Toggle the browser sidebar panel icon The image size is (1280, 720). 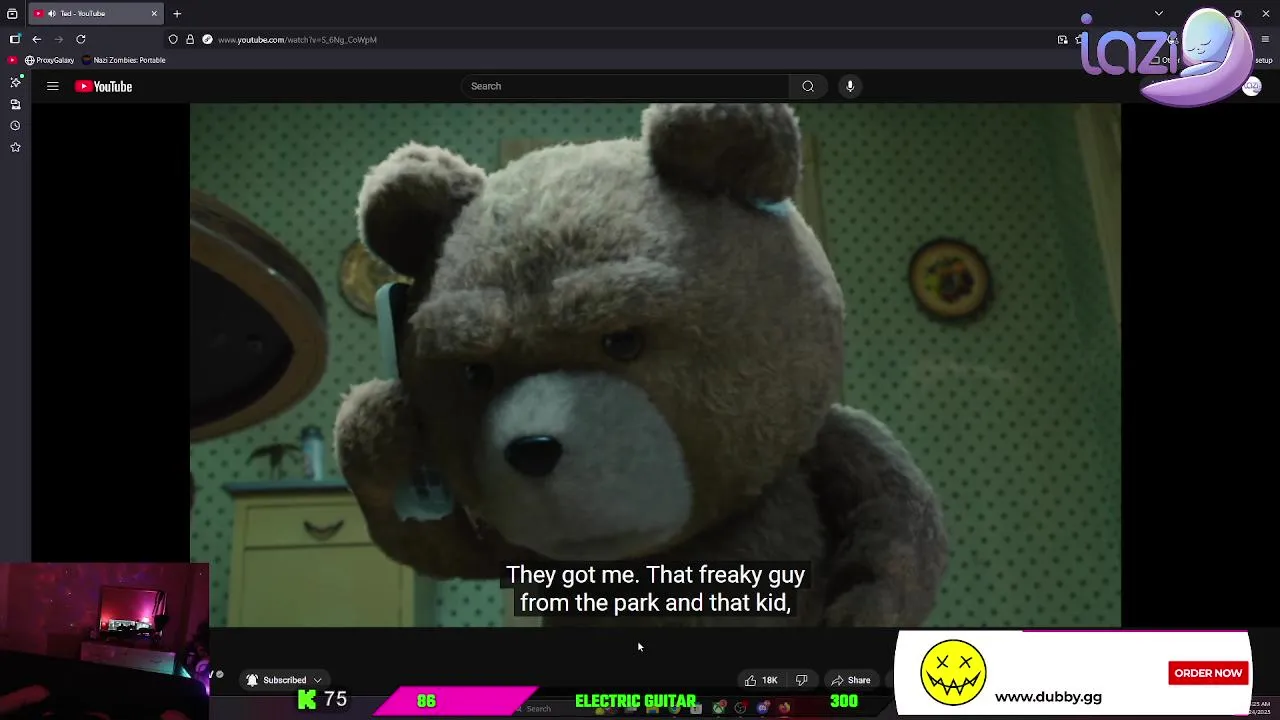point(15,39)
